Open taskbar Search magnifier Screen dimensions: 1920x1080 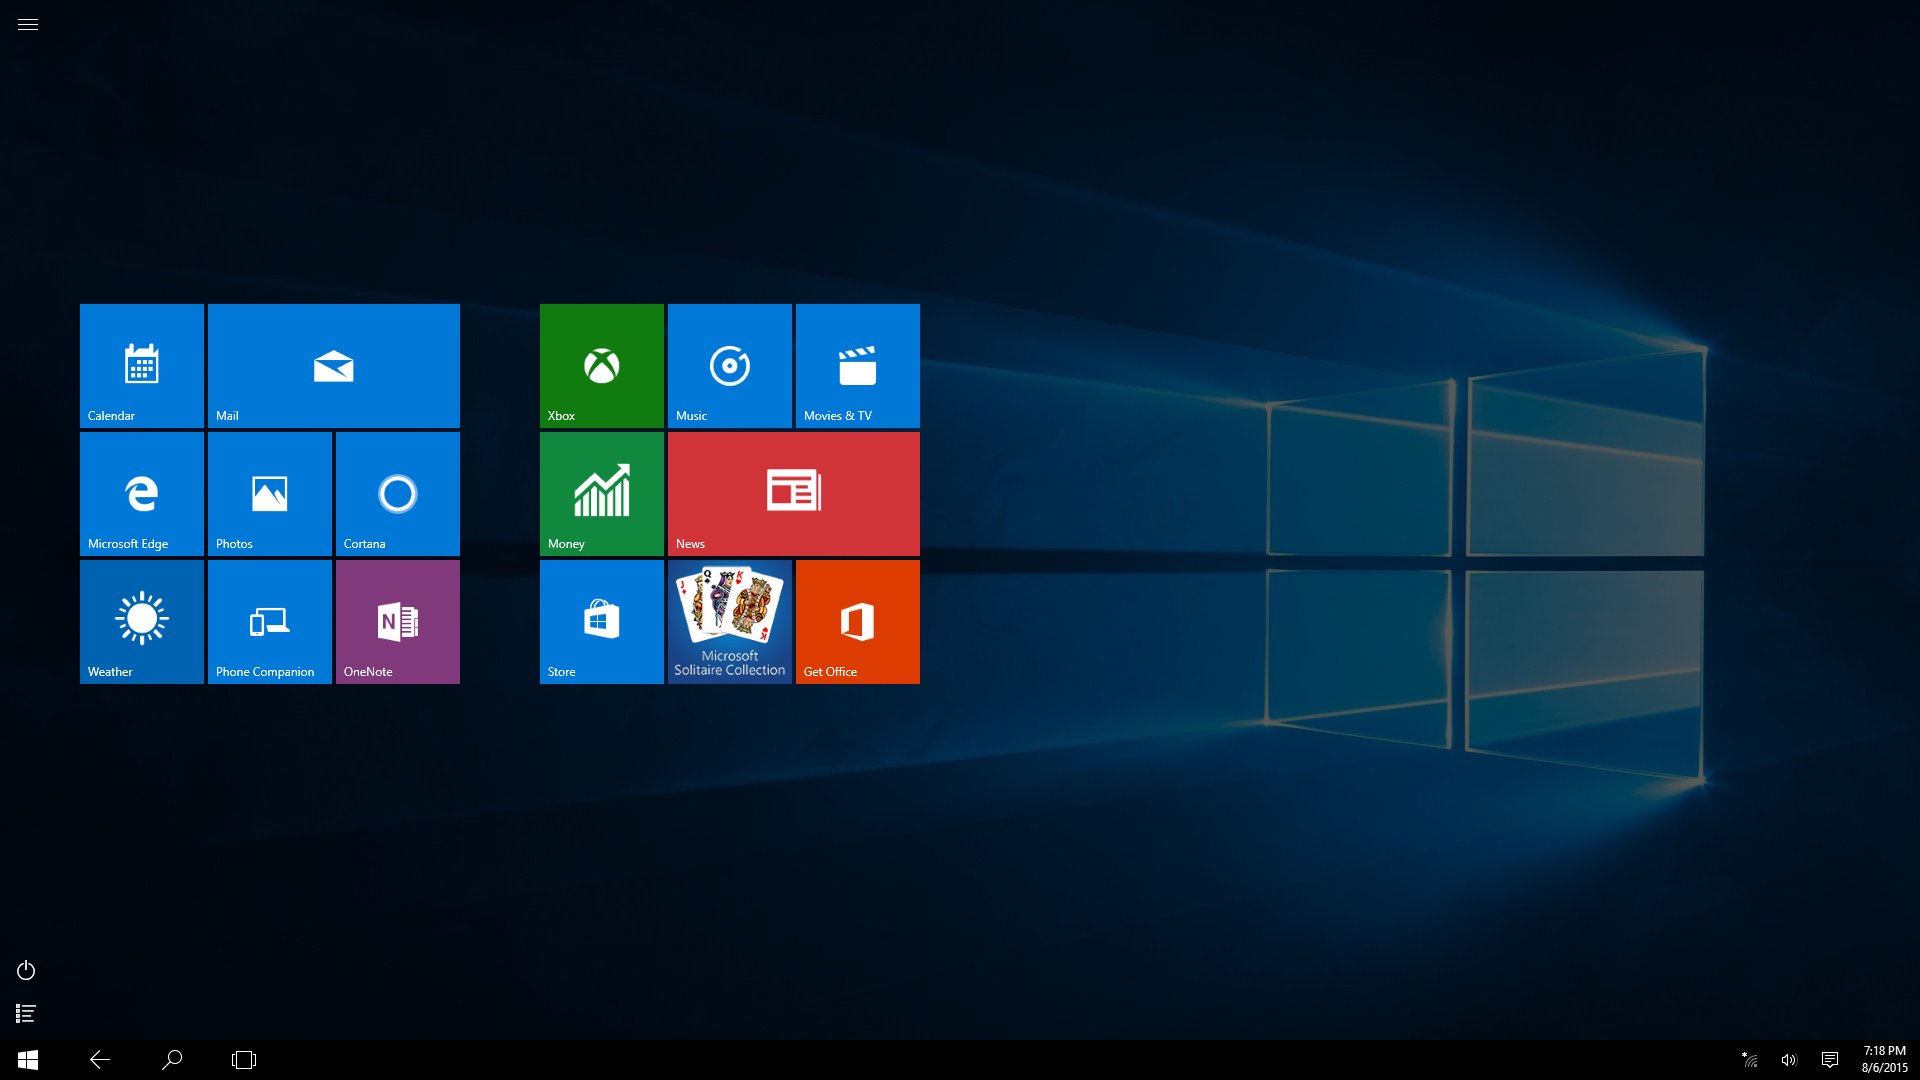click(x=172, y=1060)
